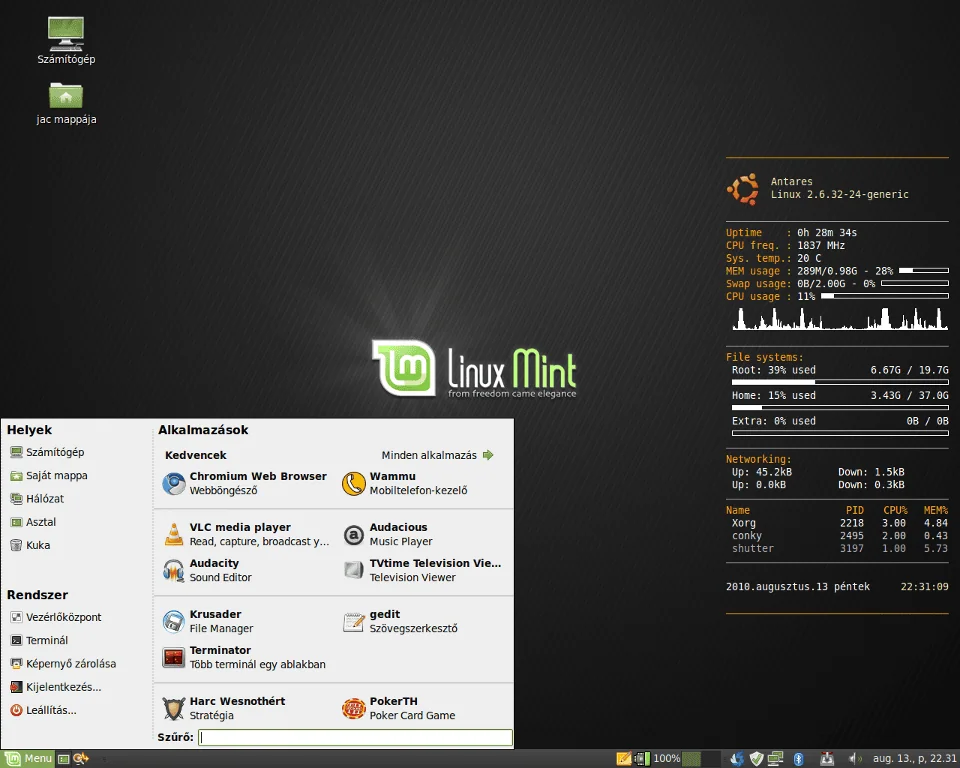Mute sound via the tray speaker icon
The width and height of the screenshot is (960, 768).
point(853,758)
